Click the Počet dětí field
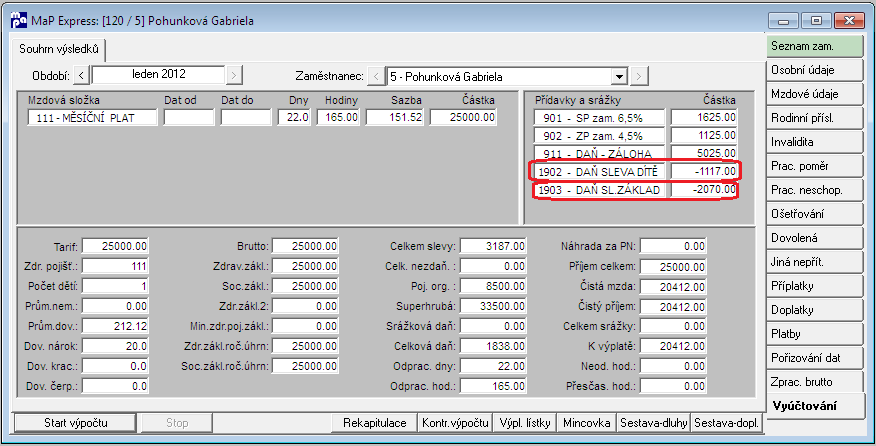The image size is (876, 446). (x=115, y=287)
